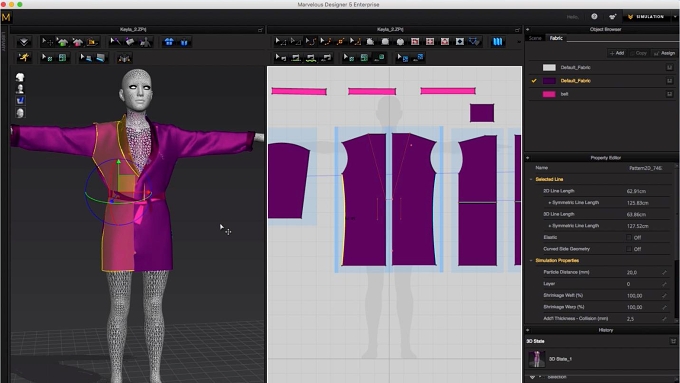Click the first blue shirt icon in 3D toolbar
Screen dimensions: 680x383
click(x=169, y=42)
